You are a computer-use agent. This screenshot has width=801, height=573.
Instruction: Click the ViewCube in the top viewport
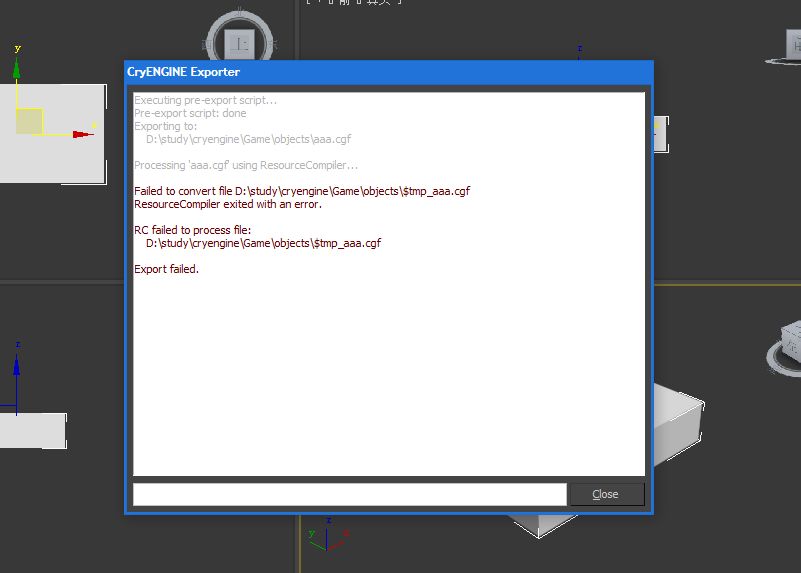point(240,42)
